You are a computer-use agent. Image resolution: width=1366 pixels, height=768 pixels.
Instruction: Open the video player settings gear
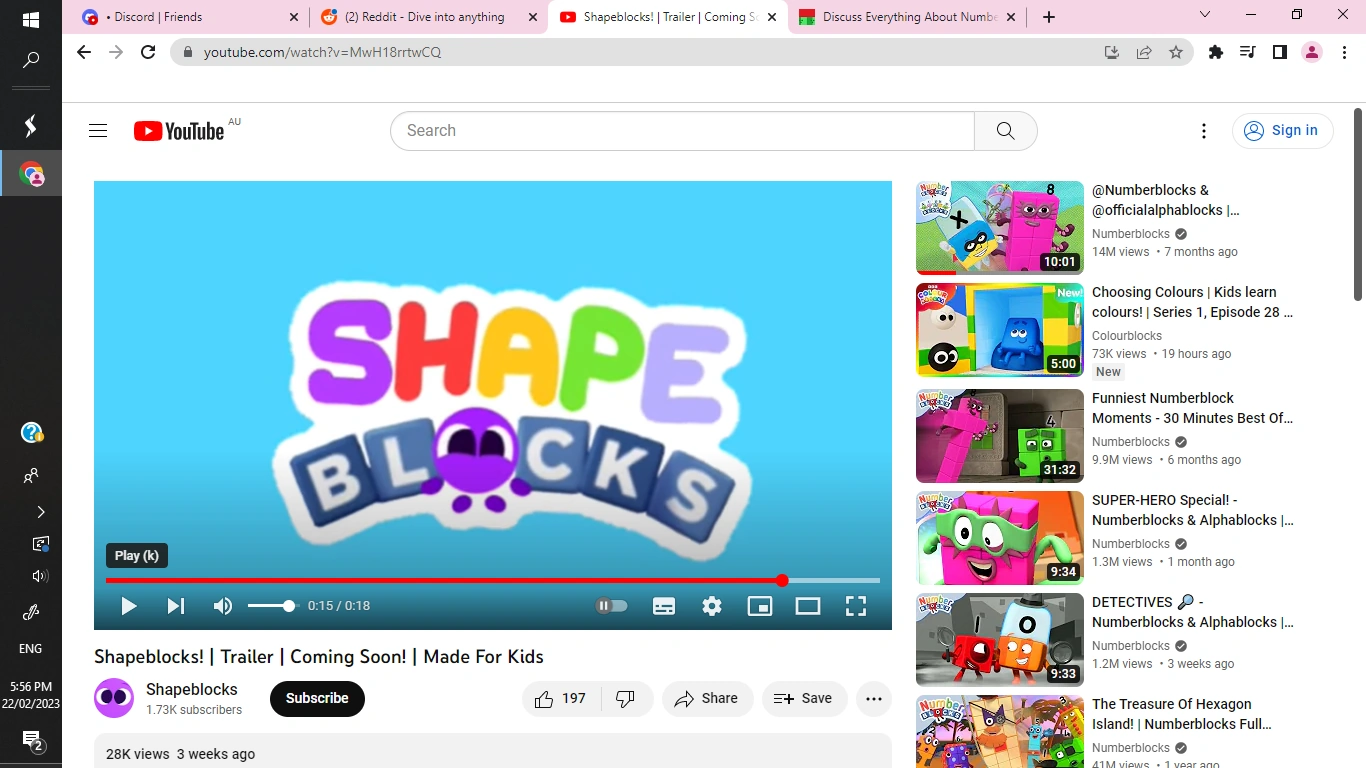point(711,605)
